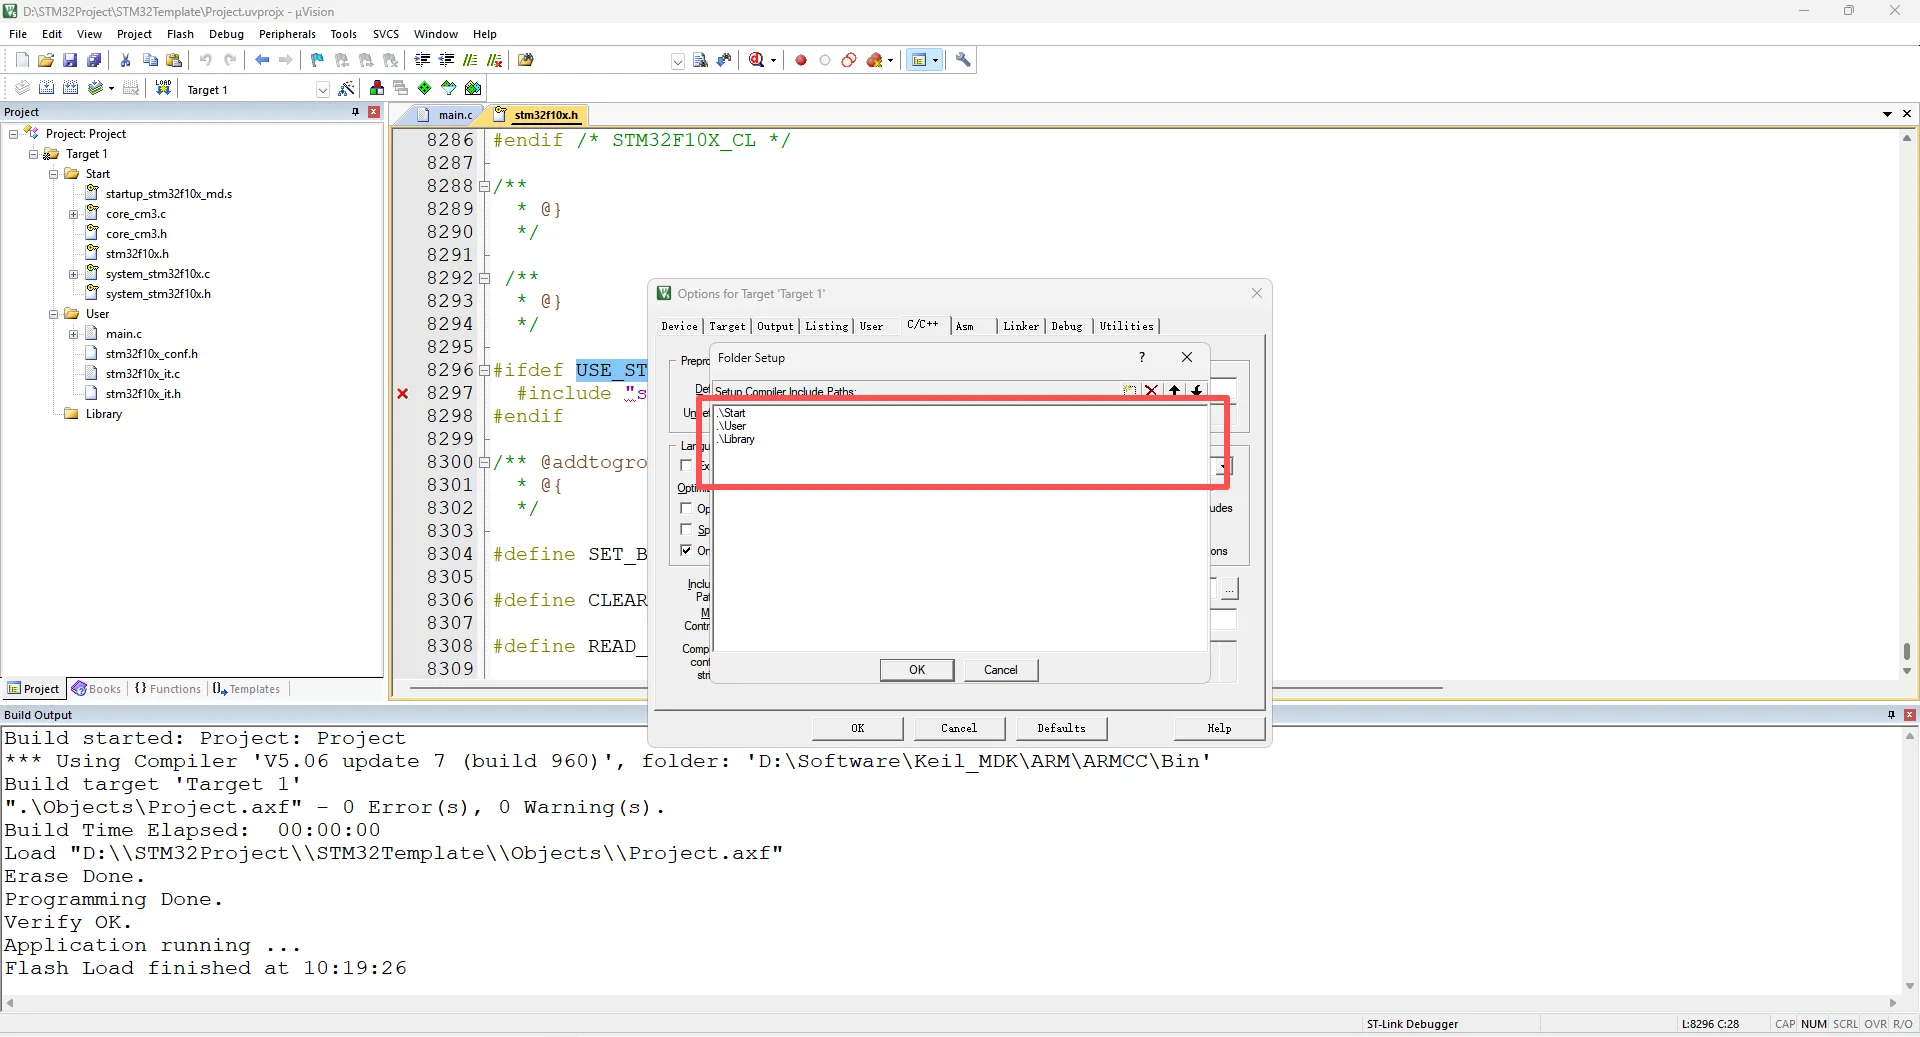This screenshot has width=1920, height=1037.
Task: Click Cancel in the Folder Setup dialog
Action: tap(1000, 670)
